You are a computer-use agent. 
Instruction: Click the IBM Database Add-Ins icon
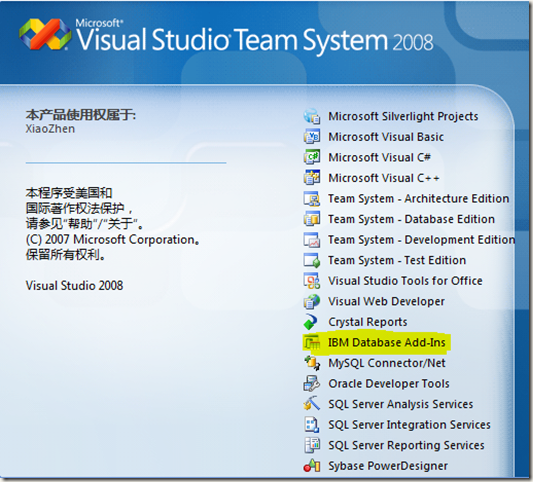(x=312, y=343)
